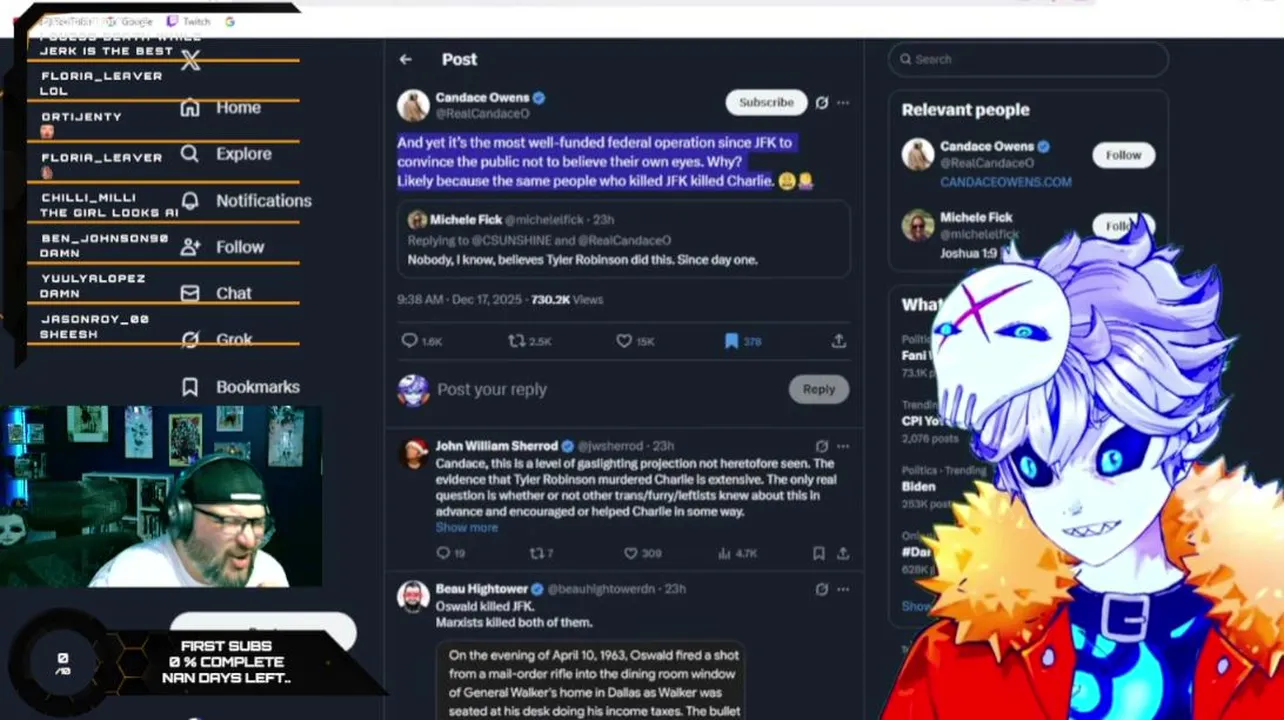Viewport: 1284px width, 720px height.
Task: Open Notifications in sidebar
Action: click(x=246, y=200)
